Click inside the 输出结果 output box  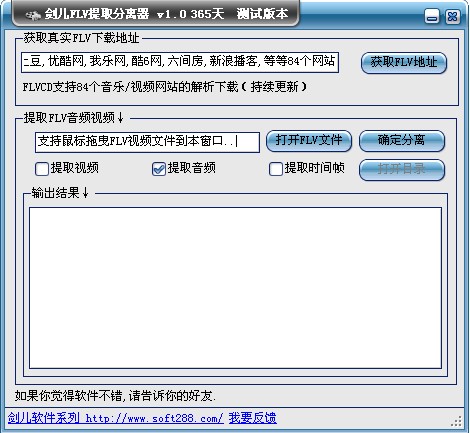(x=235, y=288)
